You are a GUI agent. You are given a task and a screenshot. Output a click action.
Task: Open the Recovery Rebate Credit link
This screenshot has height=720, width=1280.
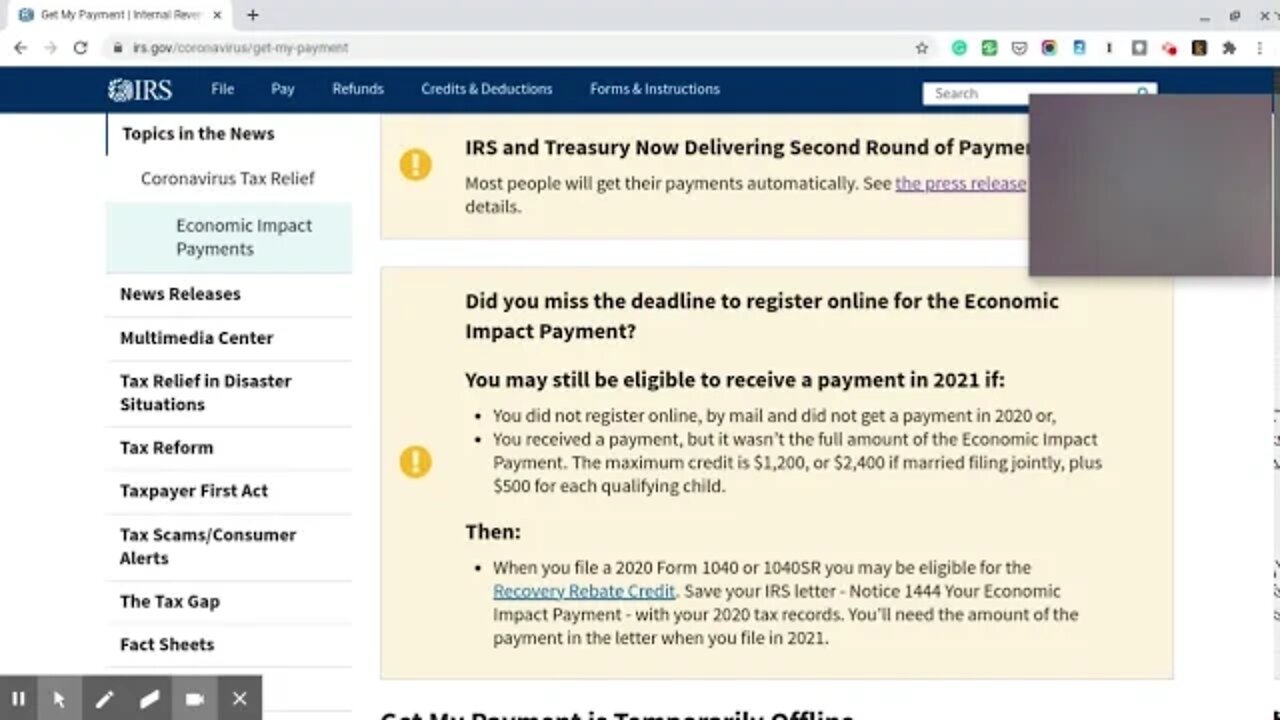(584, 591)
